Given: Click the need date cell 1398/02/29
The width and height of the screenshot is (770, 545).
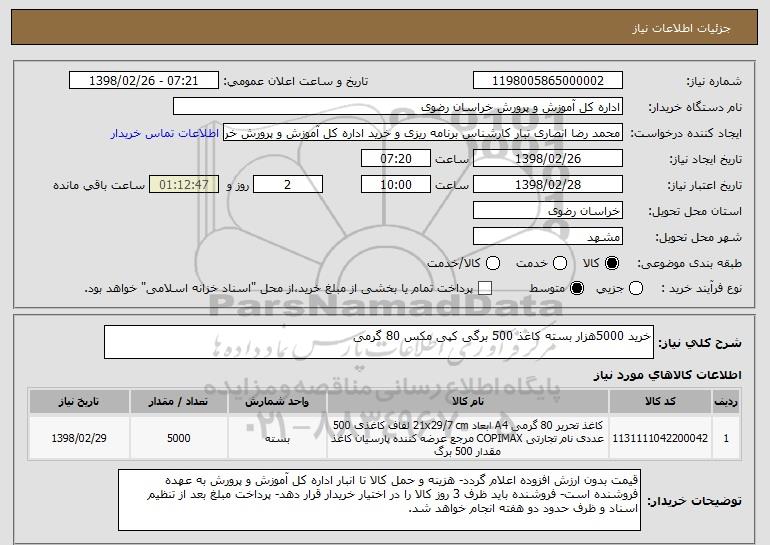Looking at the screenshot, I should tap(79, 438).
